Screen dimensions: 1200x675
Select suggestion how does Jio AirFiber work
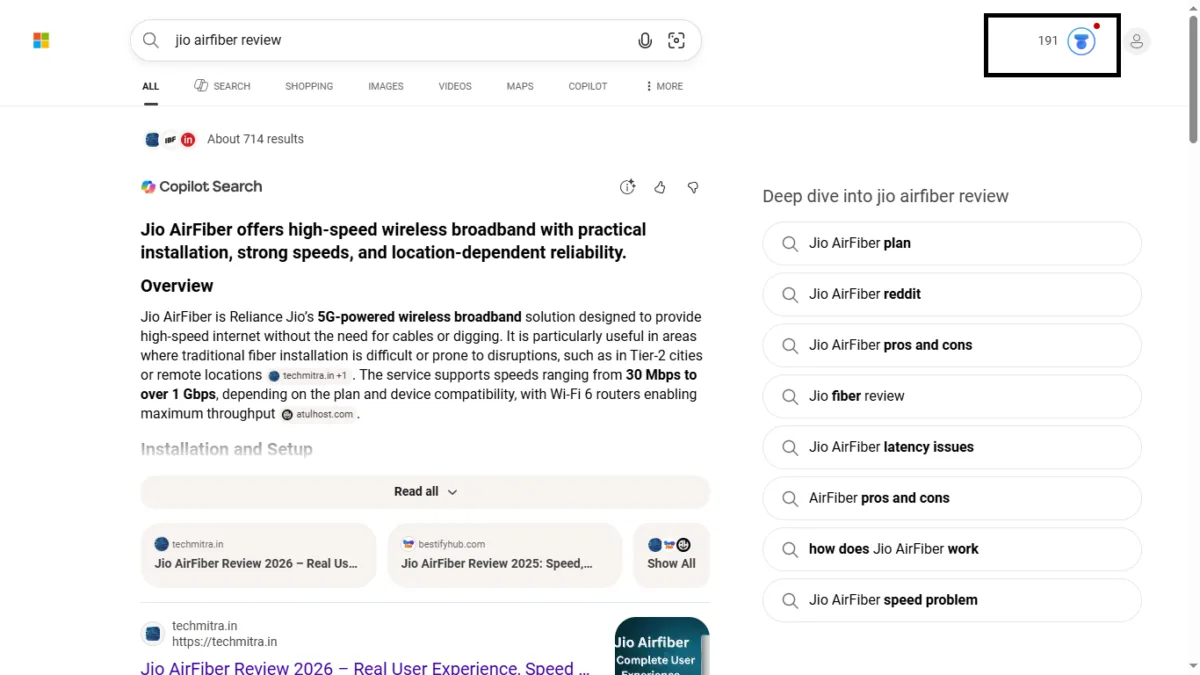coord(951,549)
